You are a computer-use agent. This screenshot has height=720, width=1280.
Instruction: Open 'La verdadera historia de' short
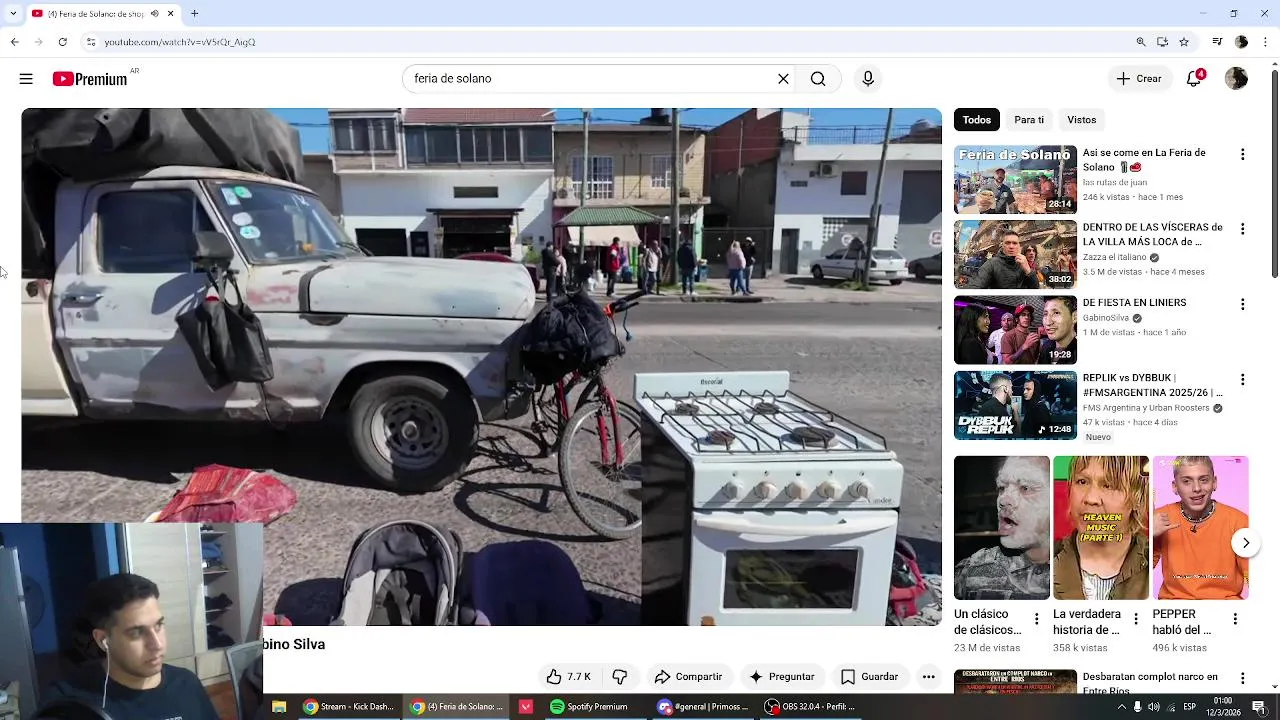click(1101, 528)
